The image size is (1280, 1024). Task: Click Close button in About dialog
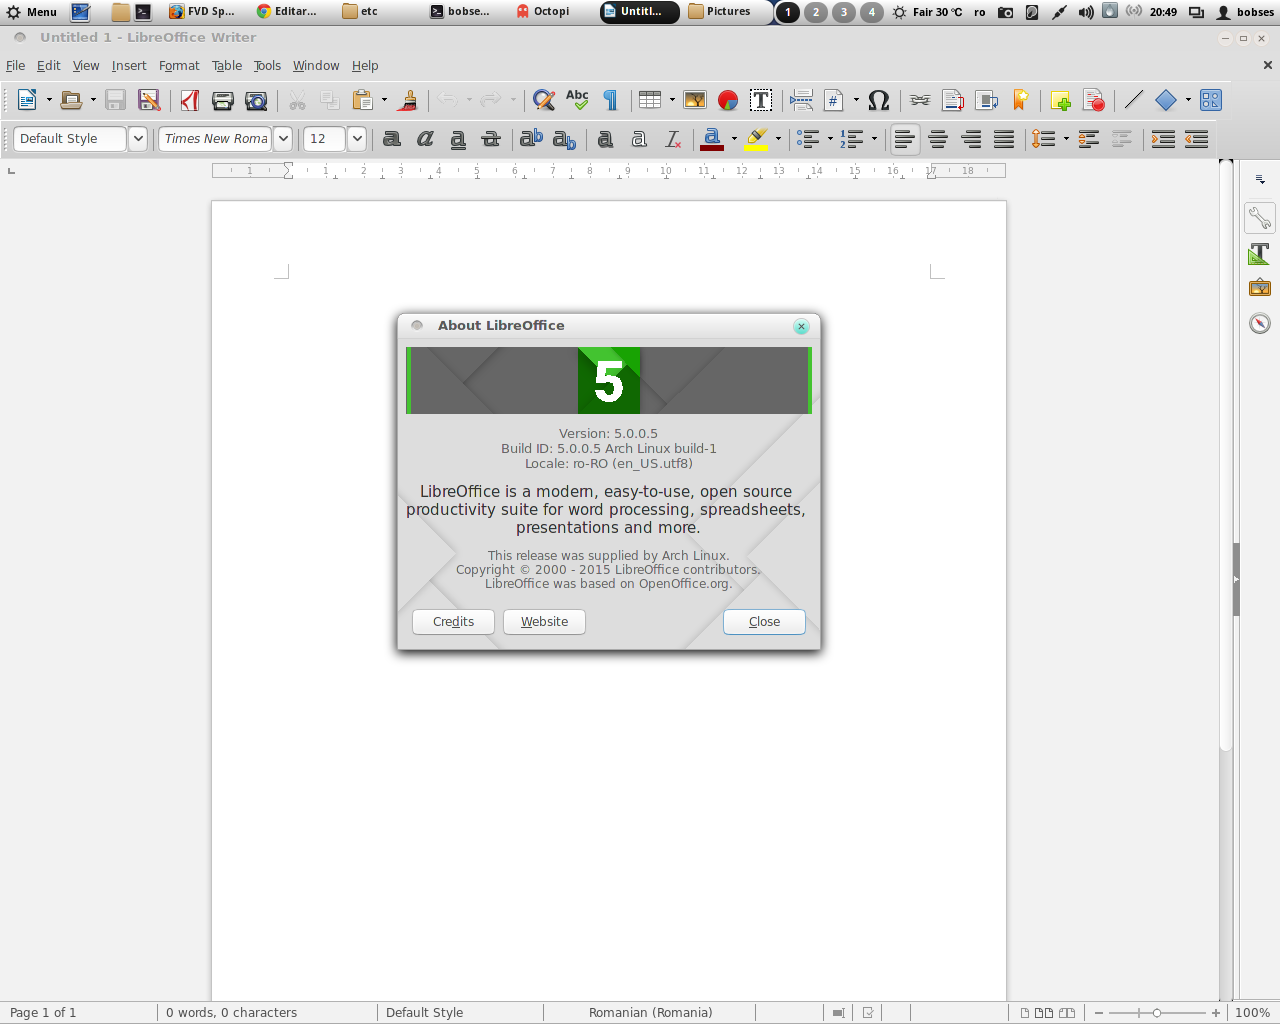point(764,622)
